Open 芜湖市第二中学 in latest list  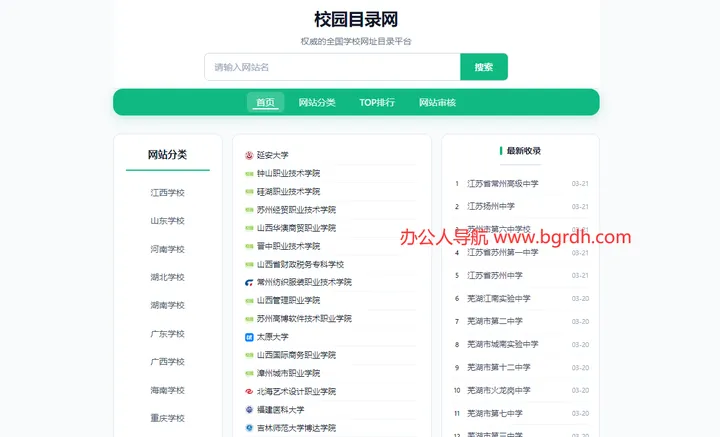pos(495,321)
